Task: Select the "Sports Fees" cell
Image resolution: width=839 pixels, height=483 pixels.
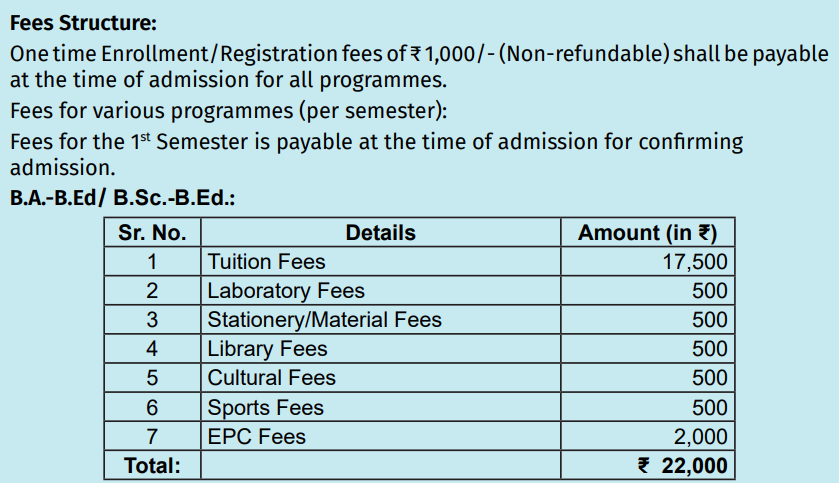Action: 265,408
